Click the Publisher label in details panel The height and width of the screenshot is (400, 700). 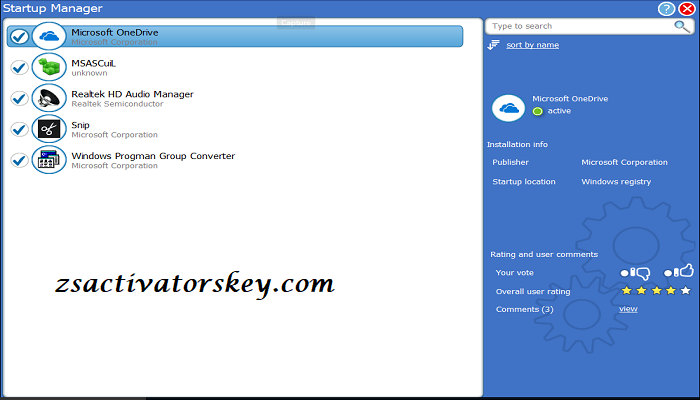510,162
